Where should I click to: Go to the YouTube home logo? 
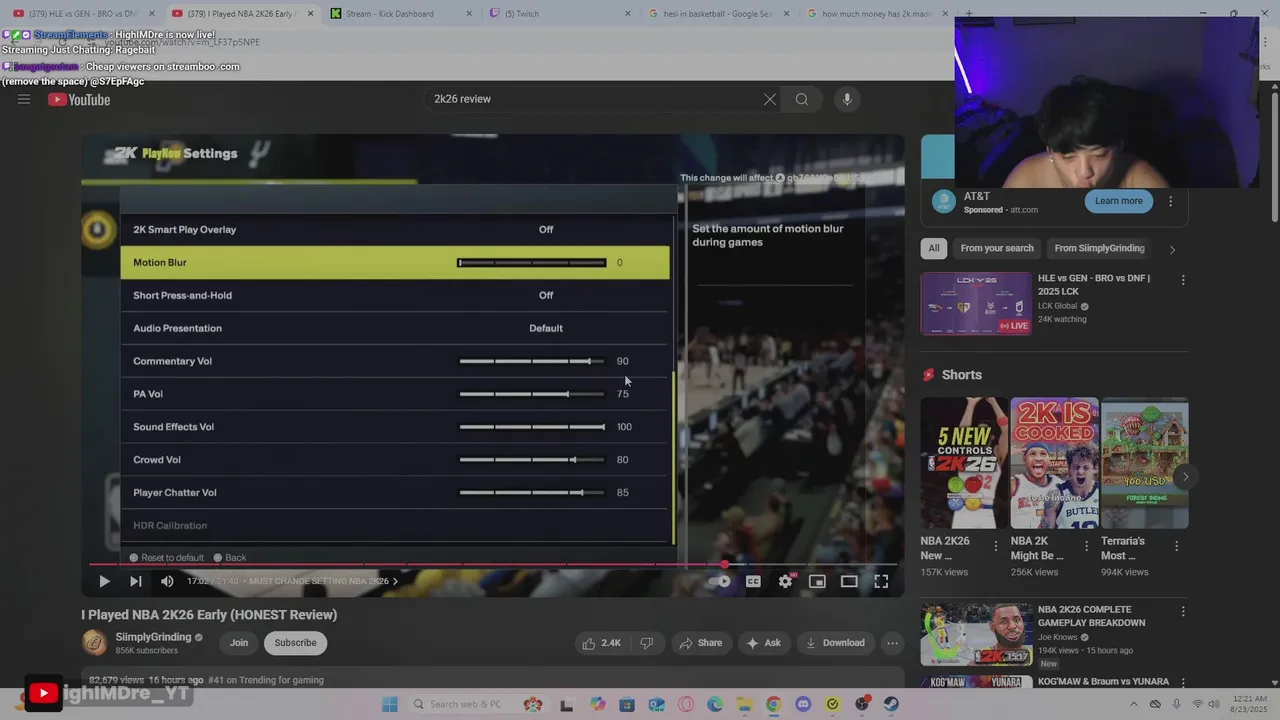coord(79,99)
